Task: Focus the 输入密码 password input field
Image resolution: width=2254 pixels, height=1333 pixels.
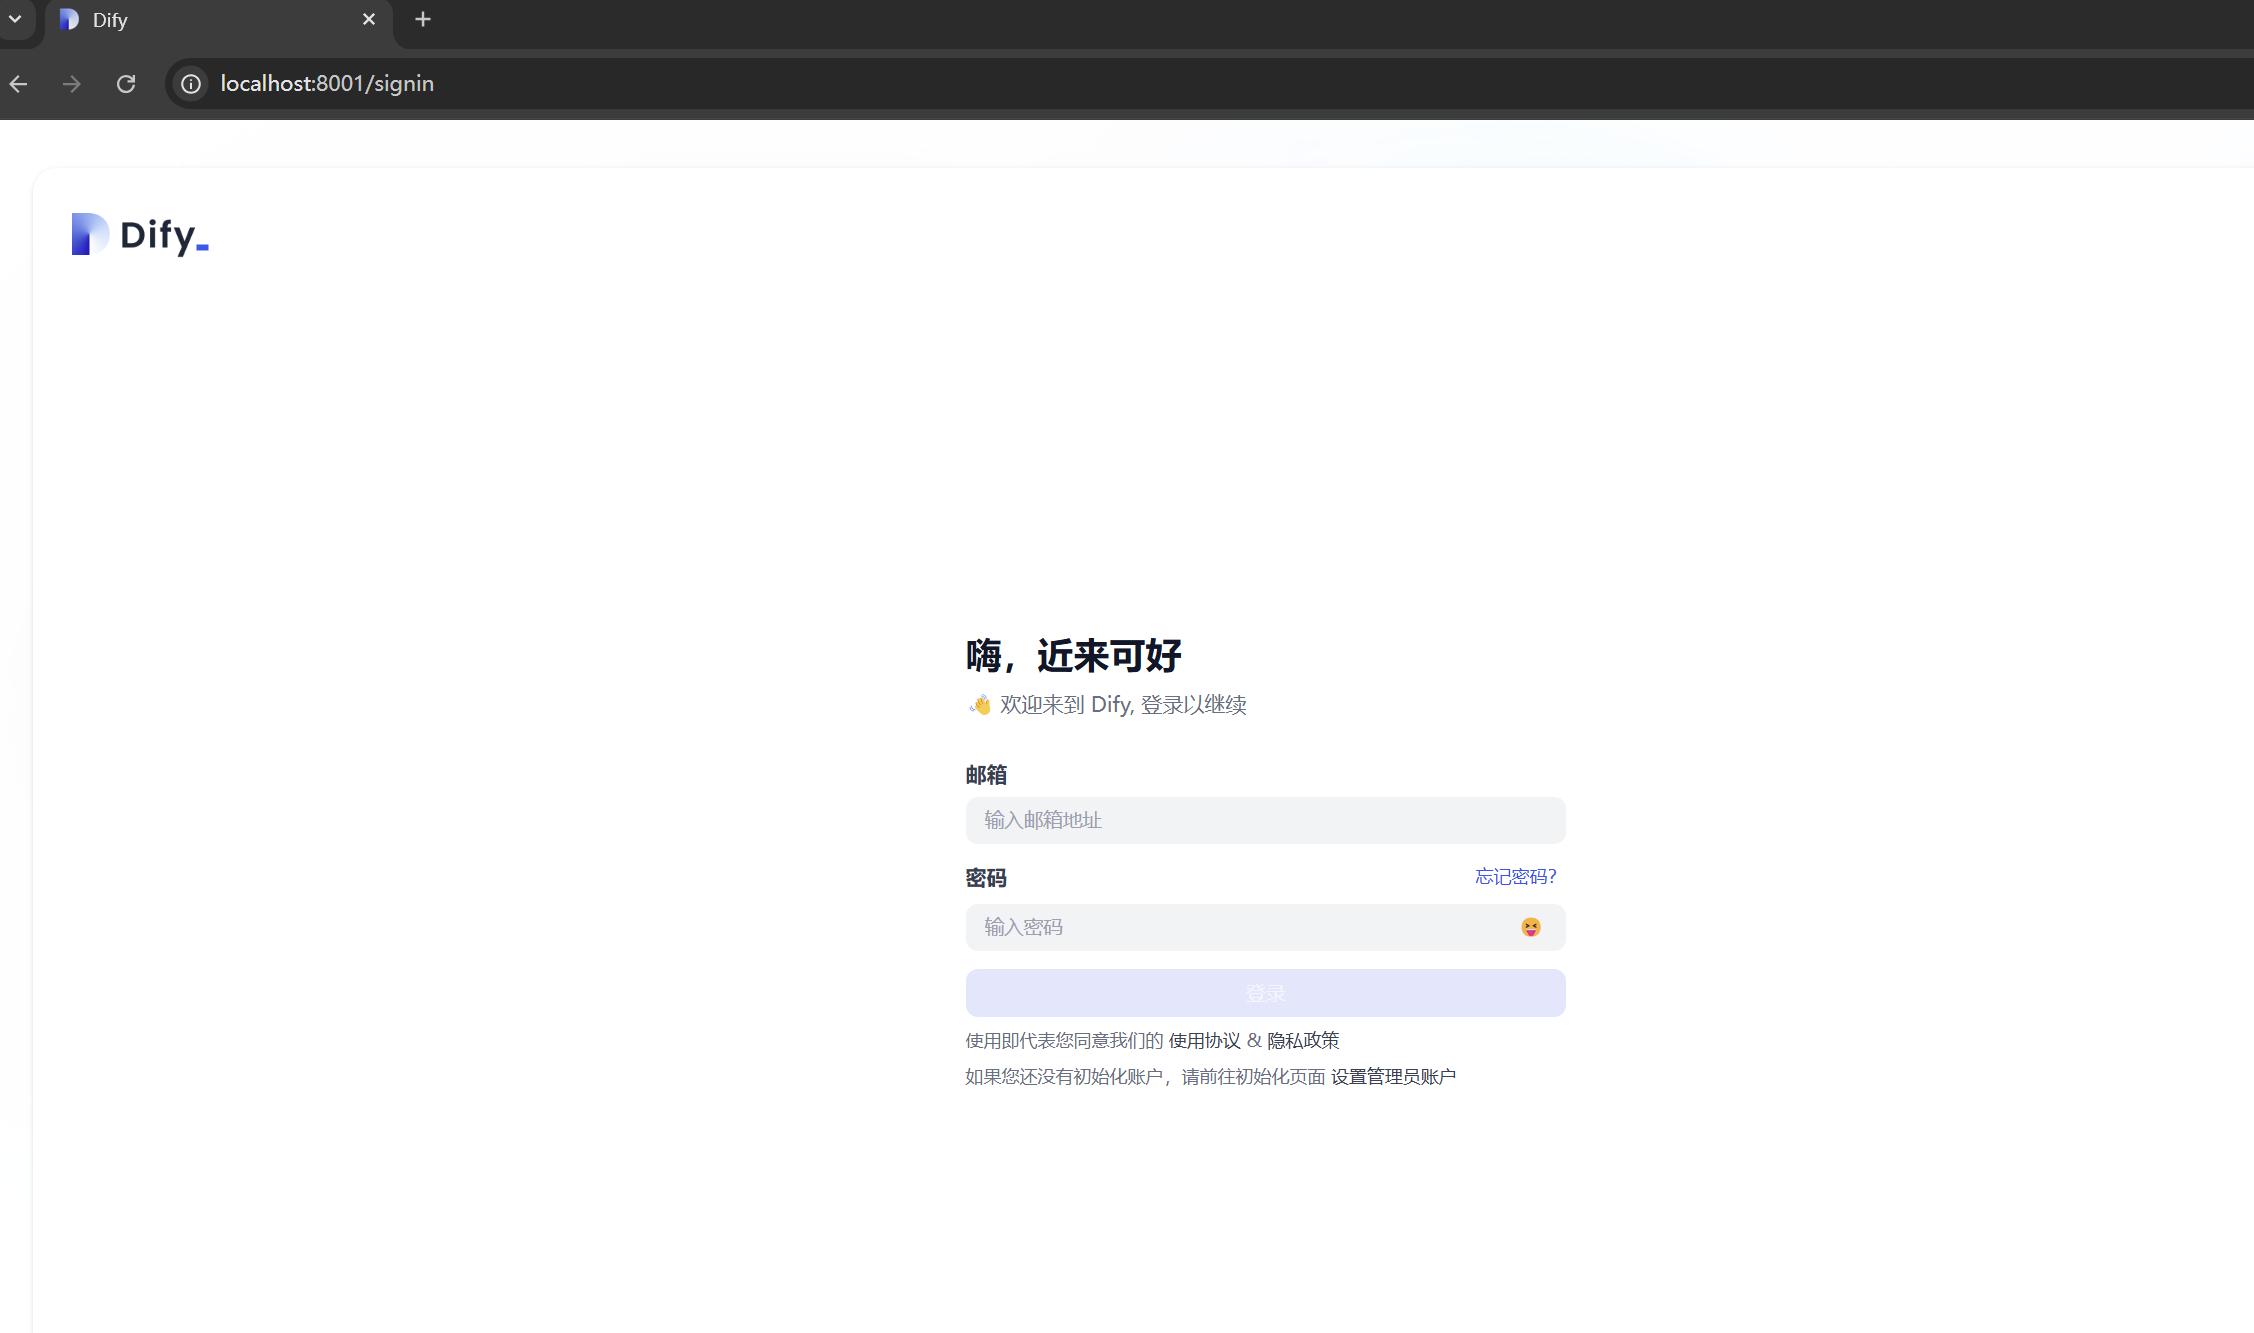Action: [1265, 927]
